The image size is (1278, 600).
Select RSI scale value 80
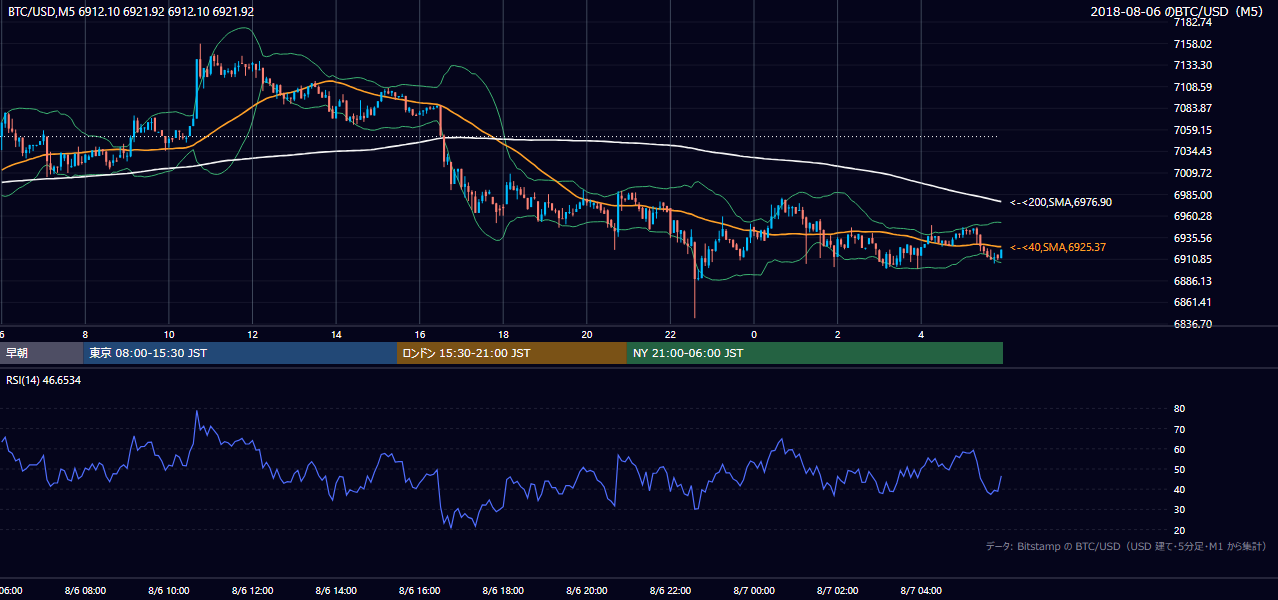tap(1180, 409)
